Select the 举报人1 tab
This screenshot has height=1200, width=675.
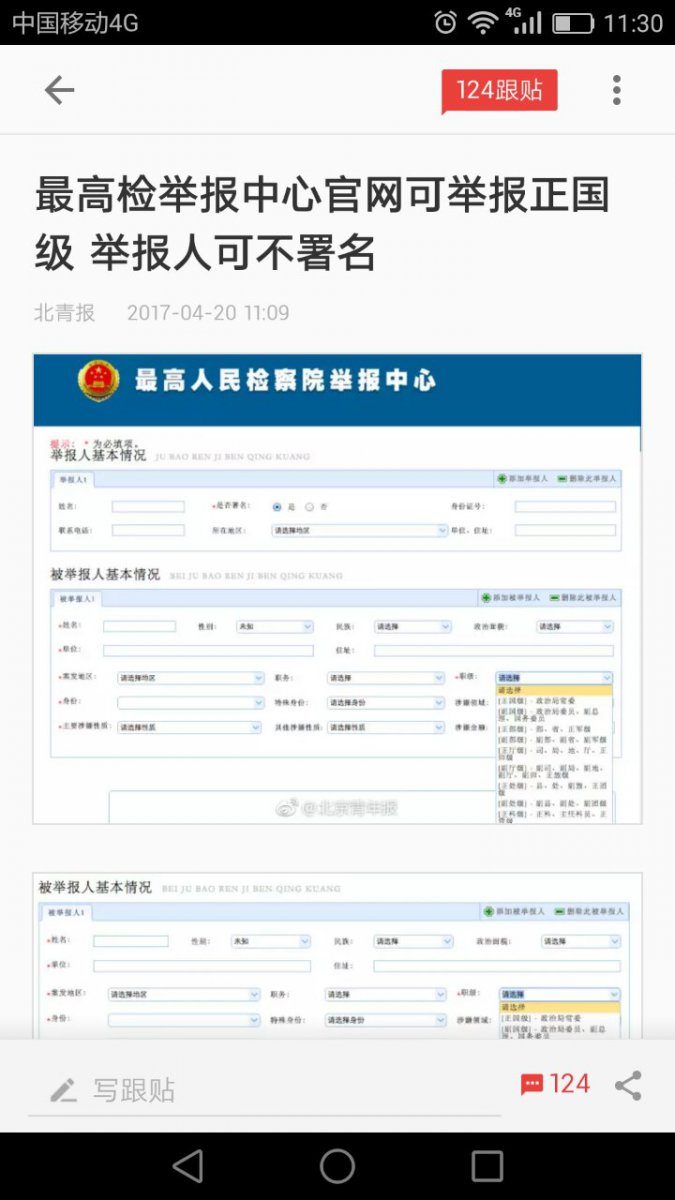click(73, 480)
